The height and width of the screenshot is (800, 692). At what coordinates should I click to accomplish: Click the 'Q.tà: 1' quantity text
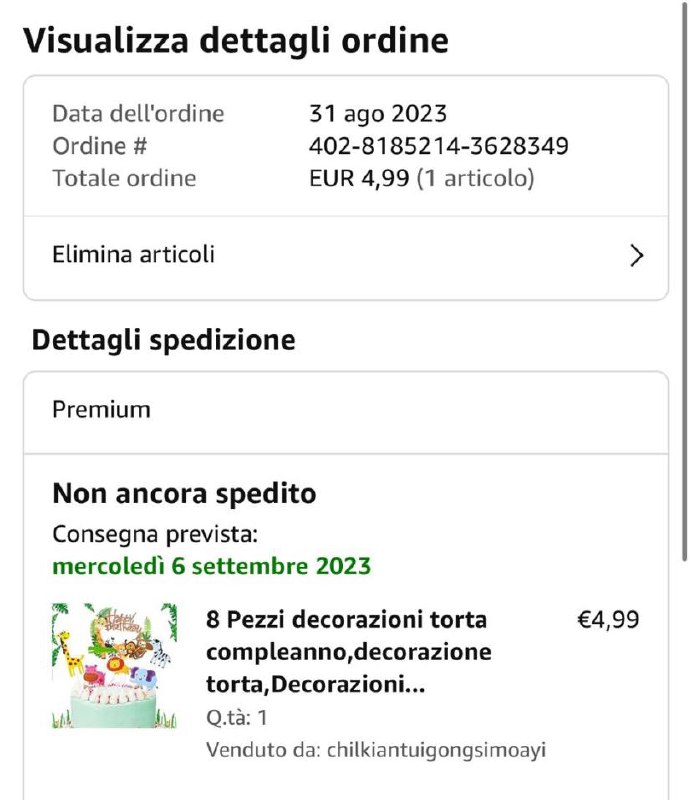pos(236,718)
